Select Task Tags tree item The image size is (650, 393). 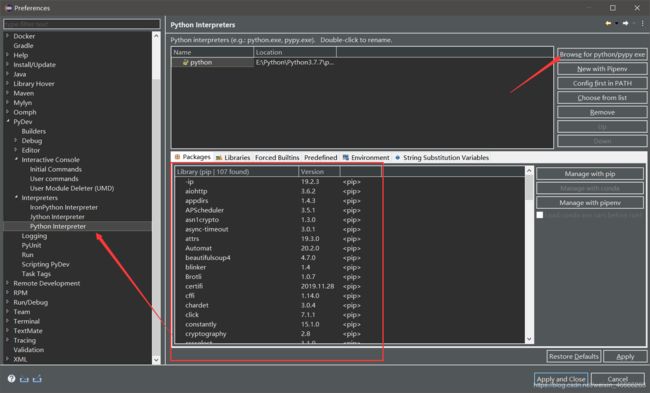click(36, 274)
